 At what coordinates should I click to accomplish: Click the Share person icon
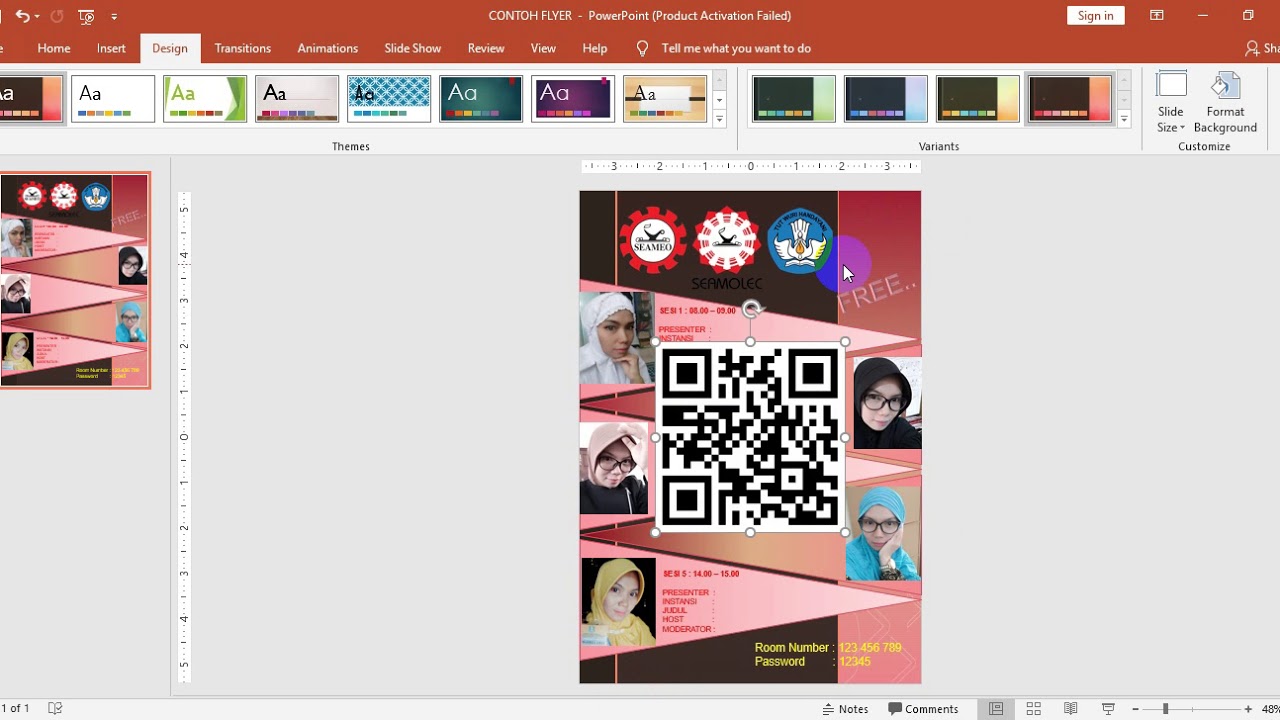(x=1252, y=48)
